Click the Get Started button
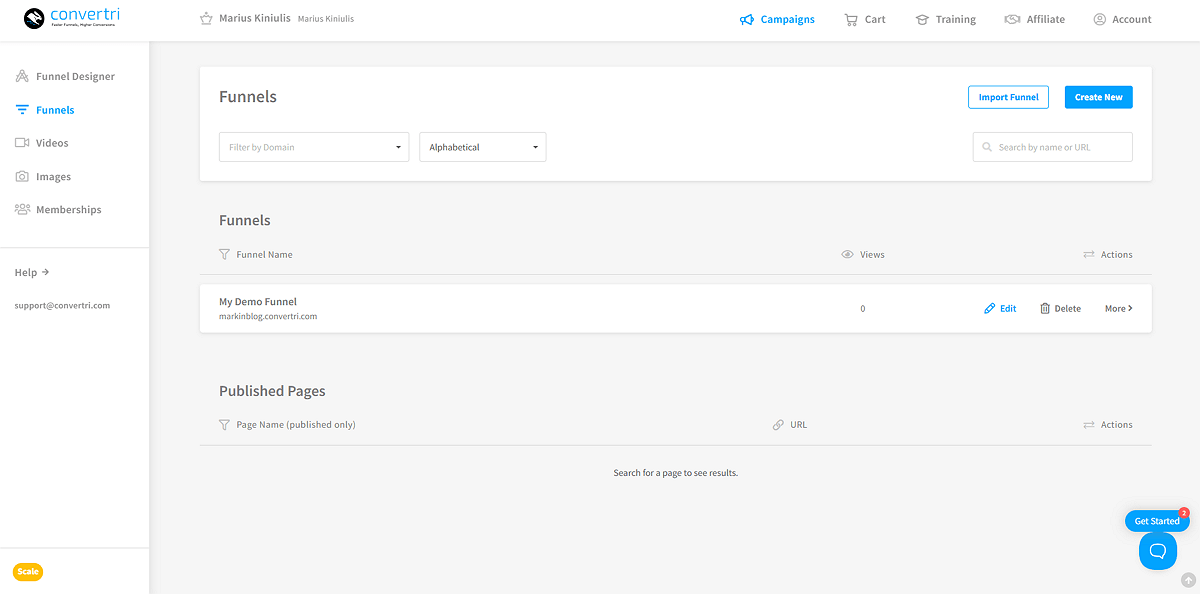1200x594 pixels. pyautogui.click(x=1157, y=521)
